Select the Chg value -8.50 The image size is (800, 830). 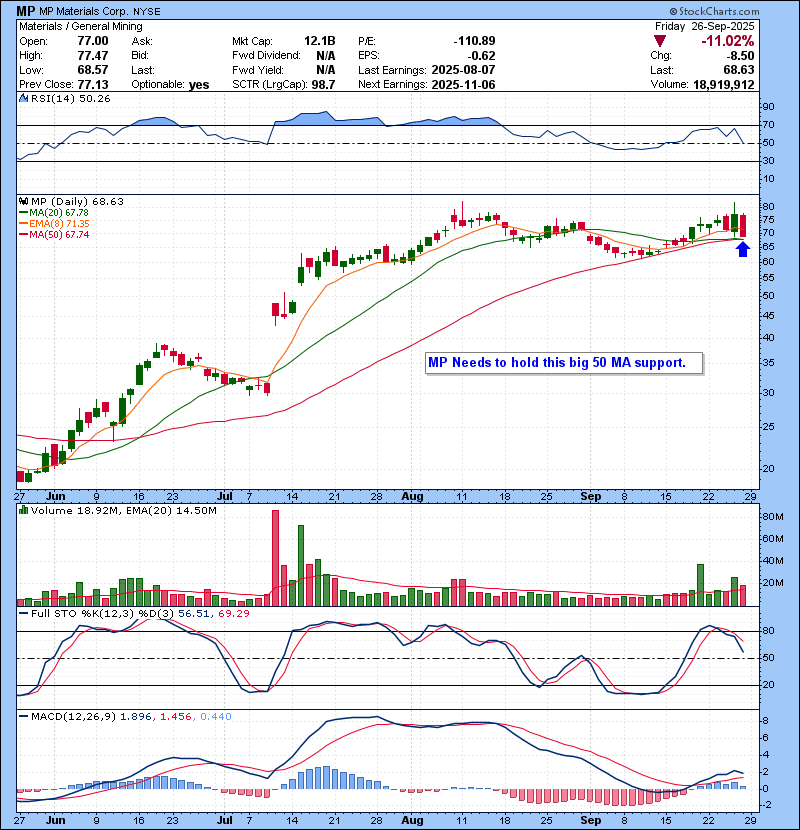point(740,56)
